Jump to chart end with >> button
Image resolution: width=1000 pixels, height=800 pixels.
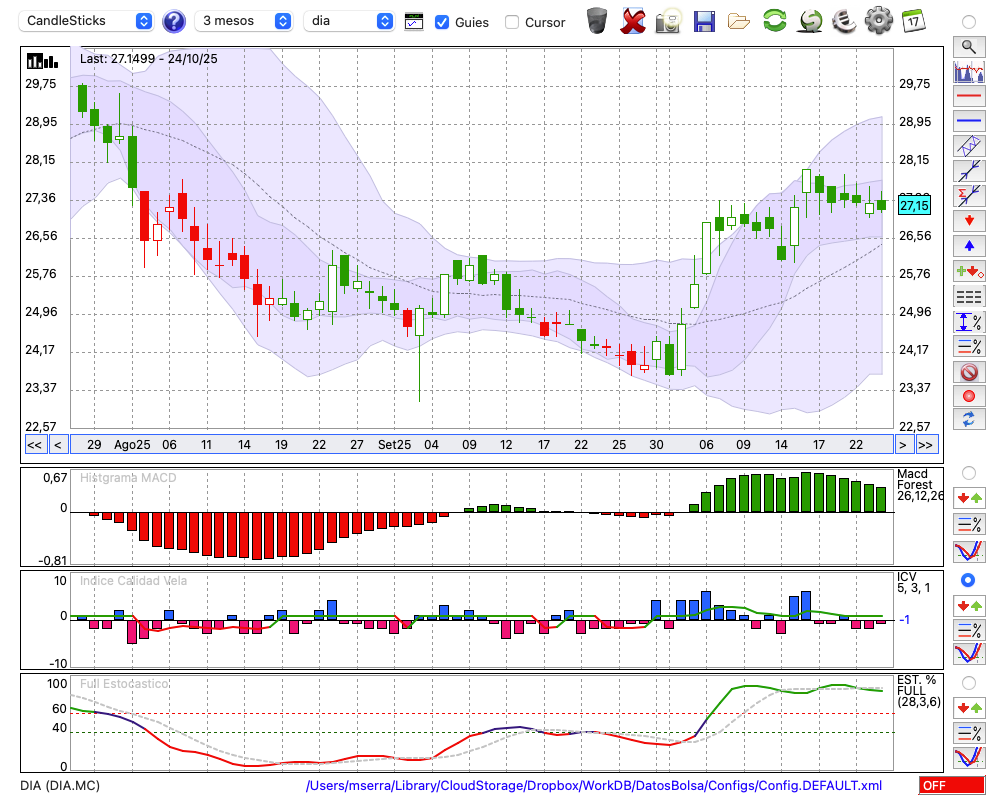pyautogui.click(x=926, y=445)
